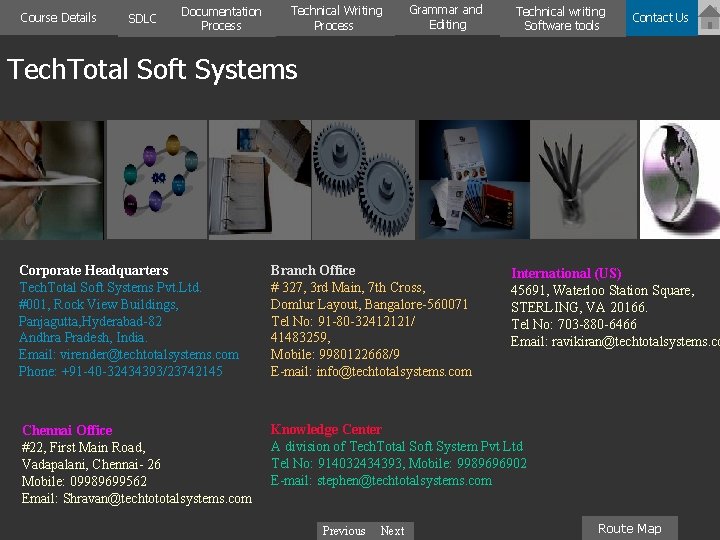This screenshot has width=720, height=540.
Task: Click the 'Tel No: 91-80-32412121/' line
Action: click(x=343, y=321)
